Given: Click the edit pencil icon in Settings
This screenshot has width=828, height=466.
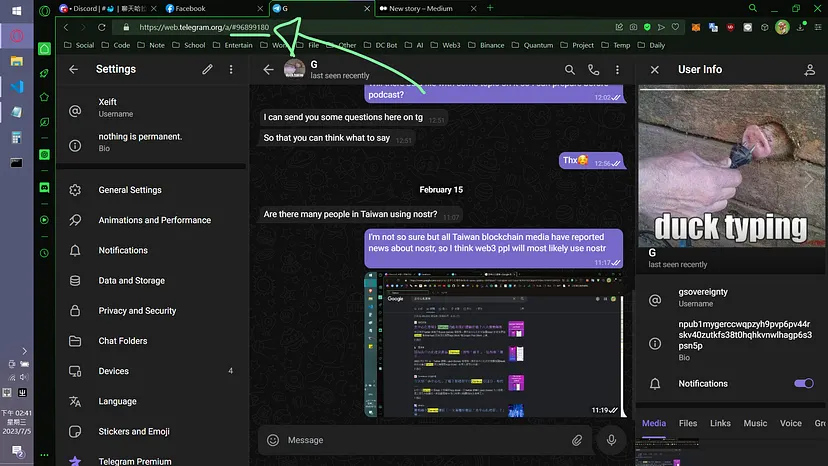Looking at the screenshot, I should (x=207, y=70).
